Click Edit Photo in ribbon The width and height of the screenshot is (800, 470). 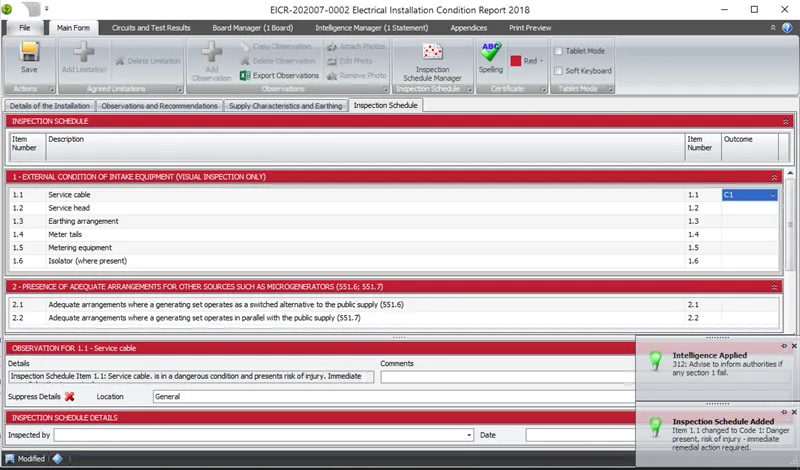350,61
